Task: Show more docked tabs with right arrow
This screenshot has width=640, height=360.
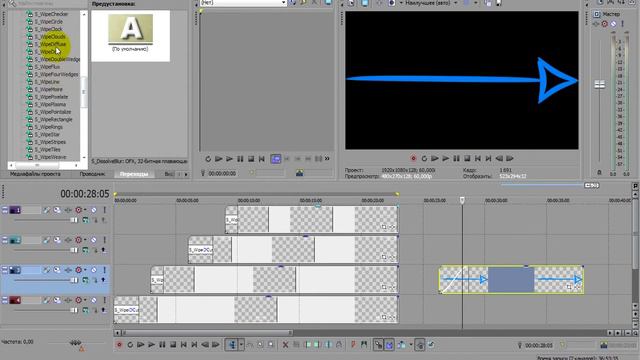Action: 186,174
